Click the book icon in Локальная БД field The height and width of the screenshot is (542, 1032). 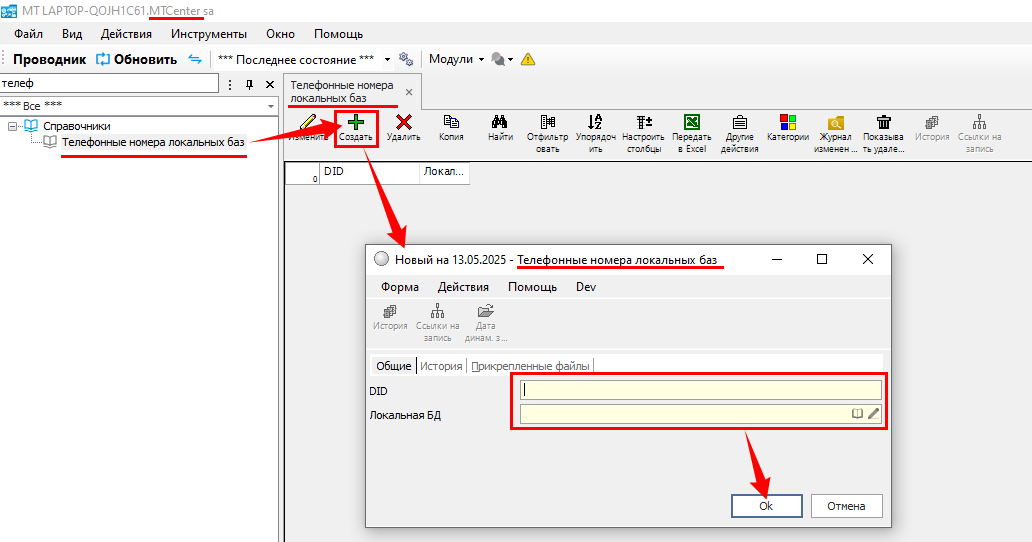857,413
